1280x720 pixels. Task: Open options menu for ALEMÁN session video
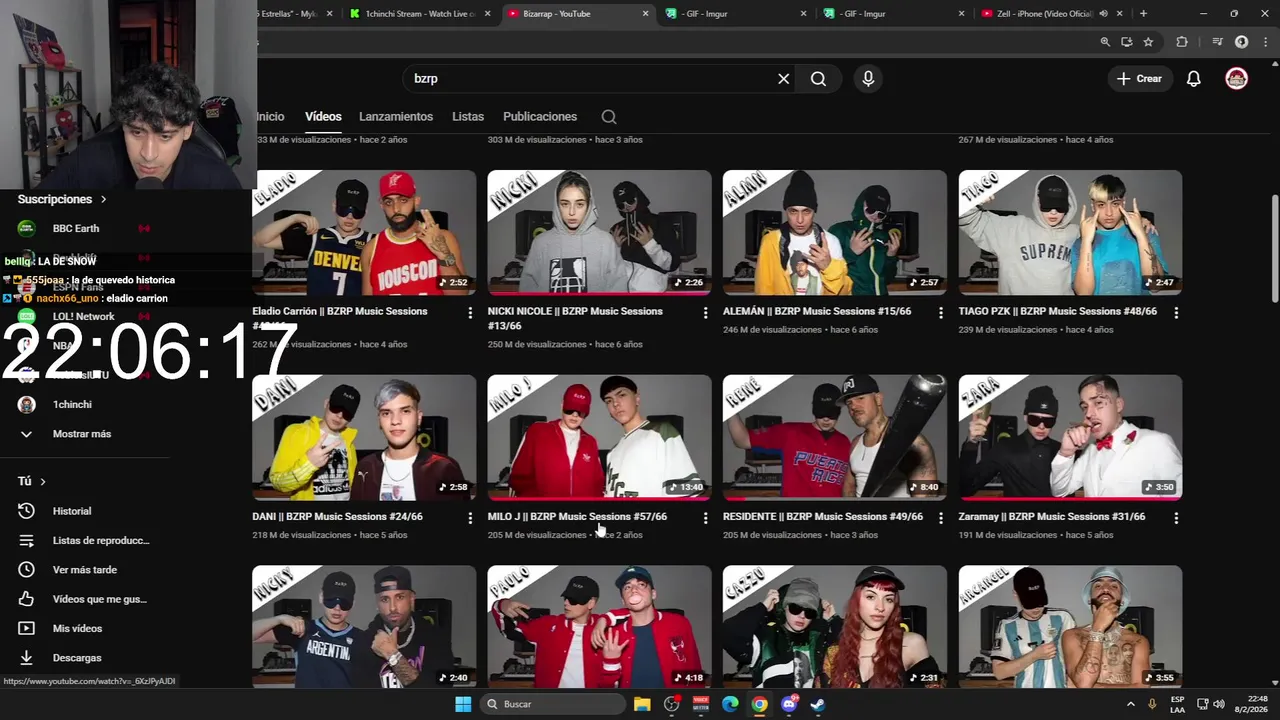(940, 313)
